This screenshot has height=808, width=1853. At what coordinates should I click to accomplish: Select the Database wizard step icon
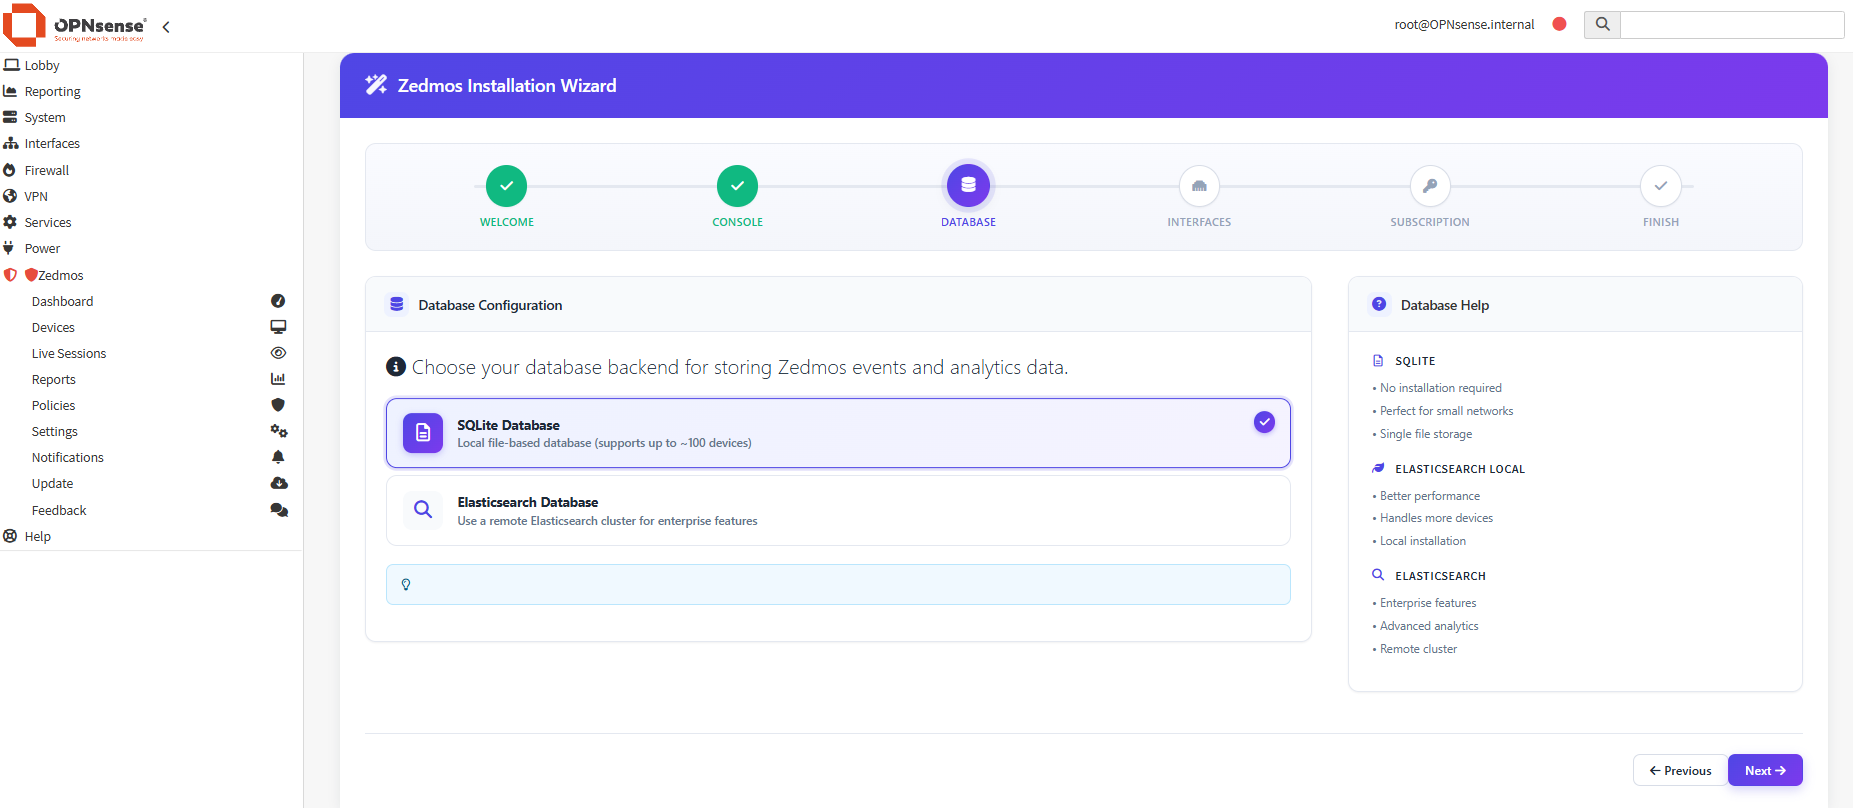point(968,185)
